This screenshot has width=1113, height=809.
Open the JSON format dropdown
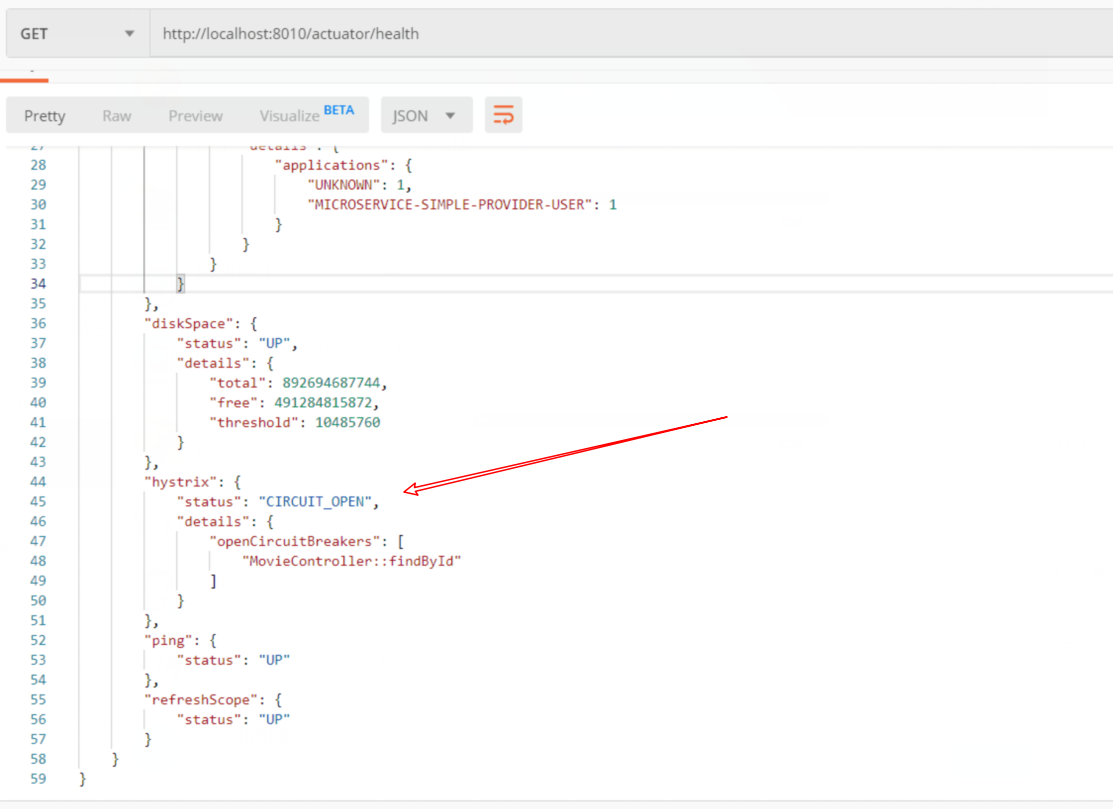[x=426, y=116]
